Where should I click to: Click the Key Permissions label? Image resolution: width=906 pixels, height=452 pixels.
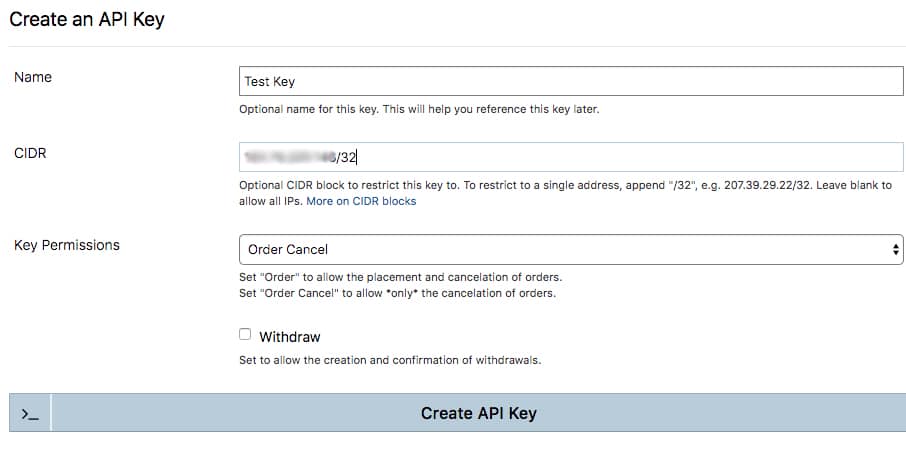(x=66, y=245)
